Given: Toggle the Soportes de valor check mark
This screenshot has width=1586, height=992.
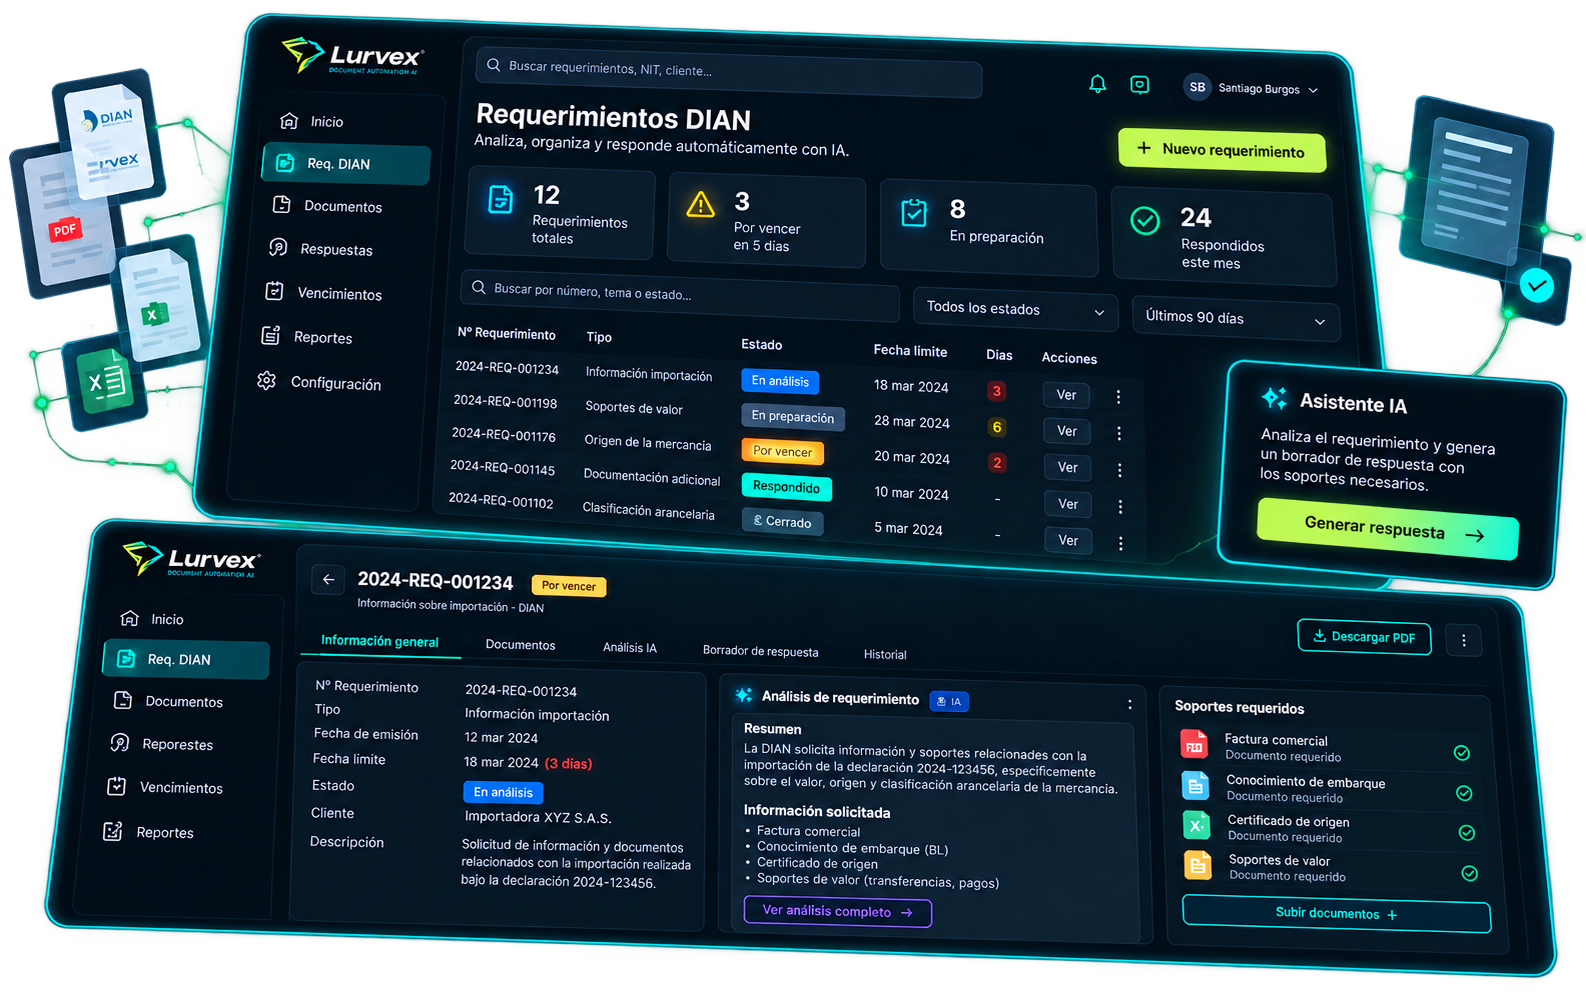Looking at the screenshot, I should pos(1469,873).
